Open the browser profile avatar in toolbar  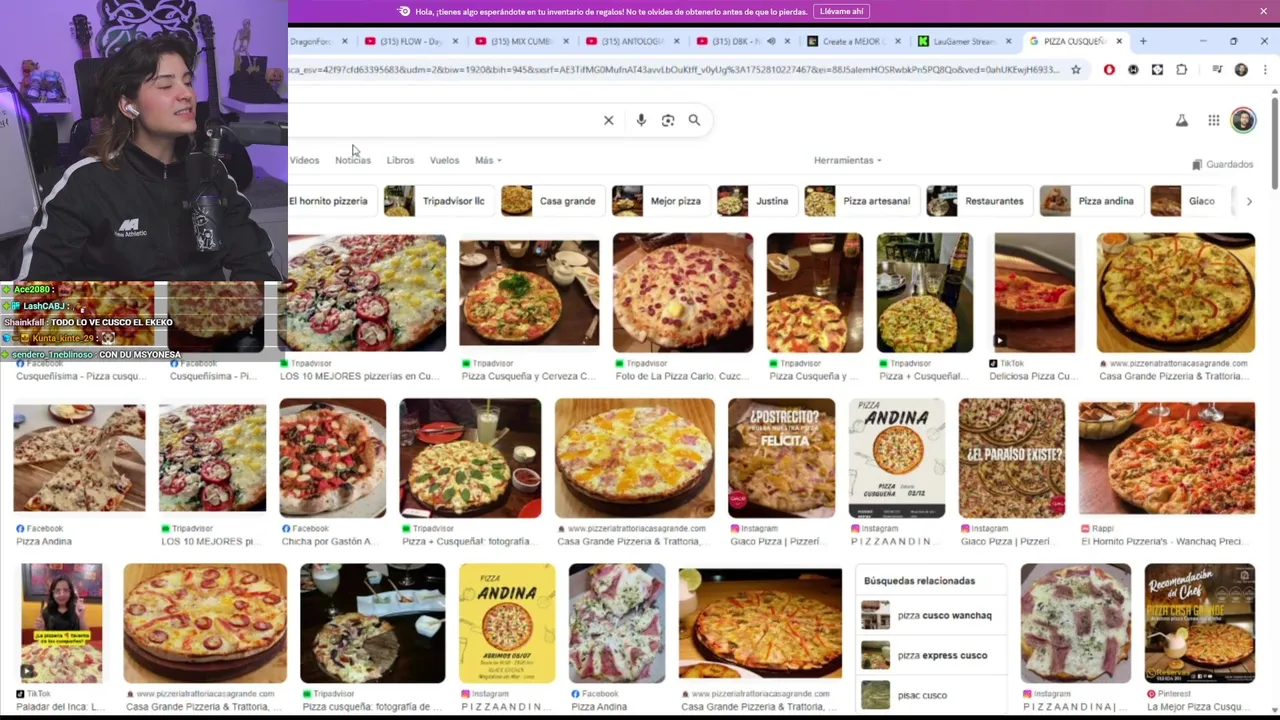[1241, 70]
